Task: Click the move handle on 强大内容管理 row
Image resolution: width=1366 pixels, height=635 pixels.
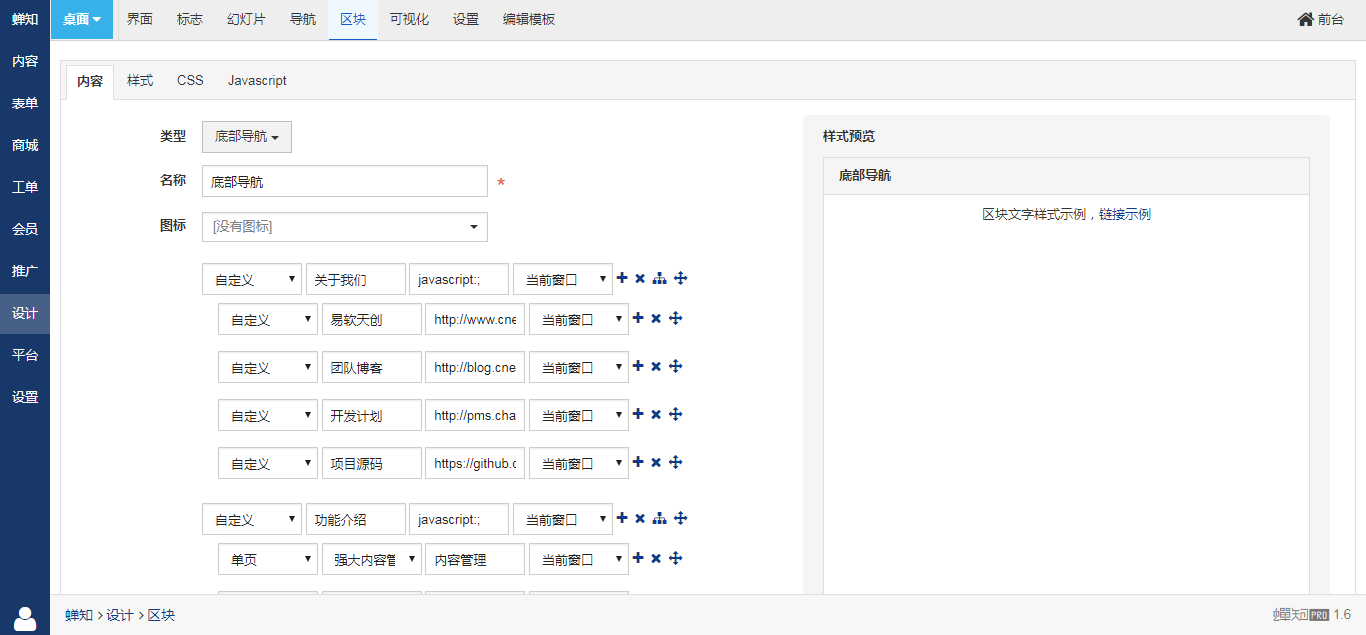Action: [x=675, y=558]
